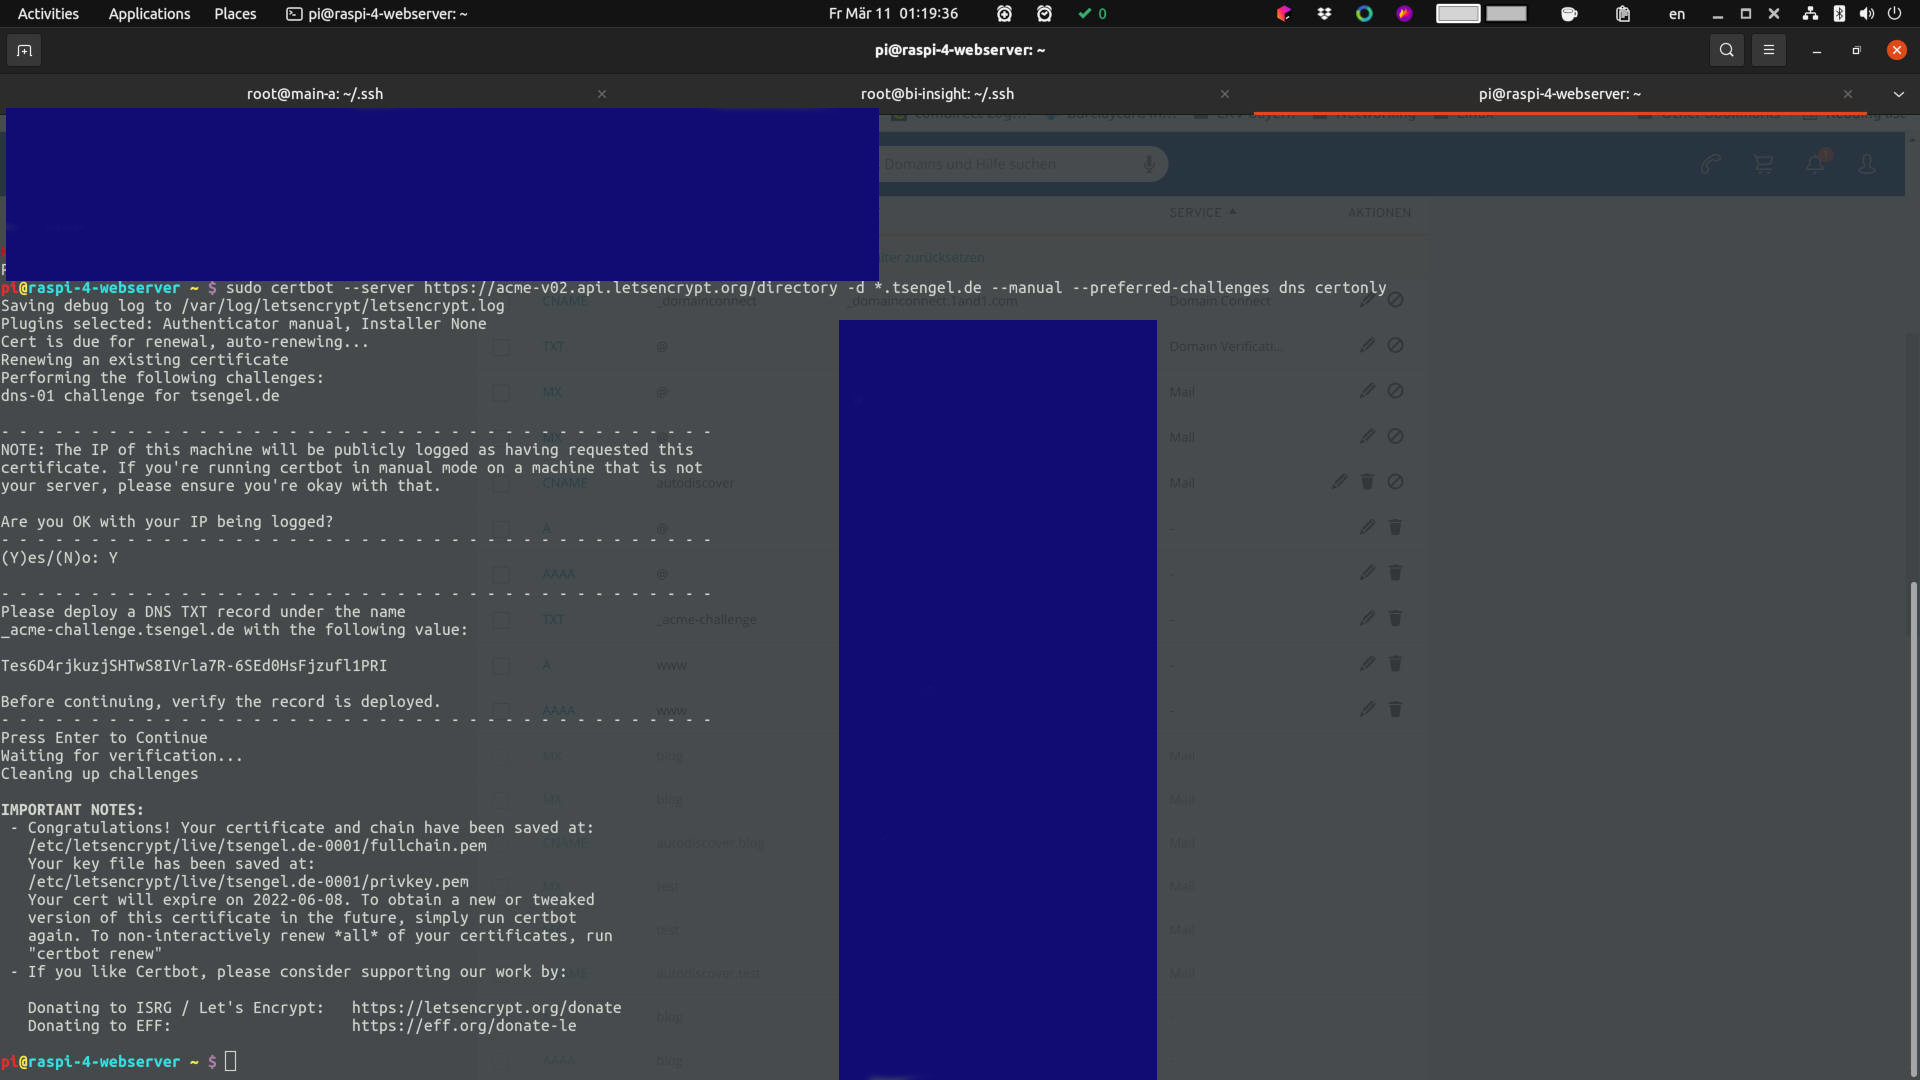Open the notification bell in browser header
This screenshot has height=1080, width=1920.
pos(1816,162)
